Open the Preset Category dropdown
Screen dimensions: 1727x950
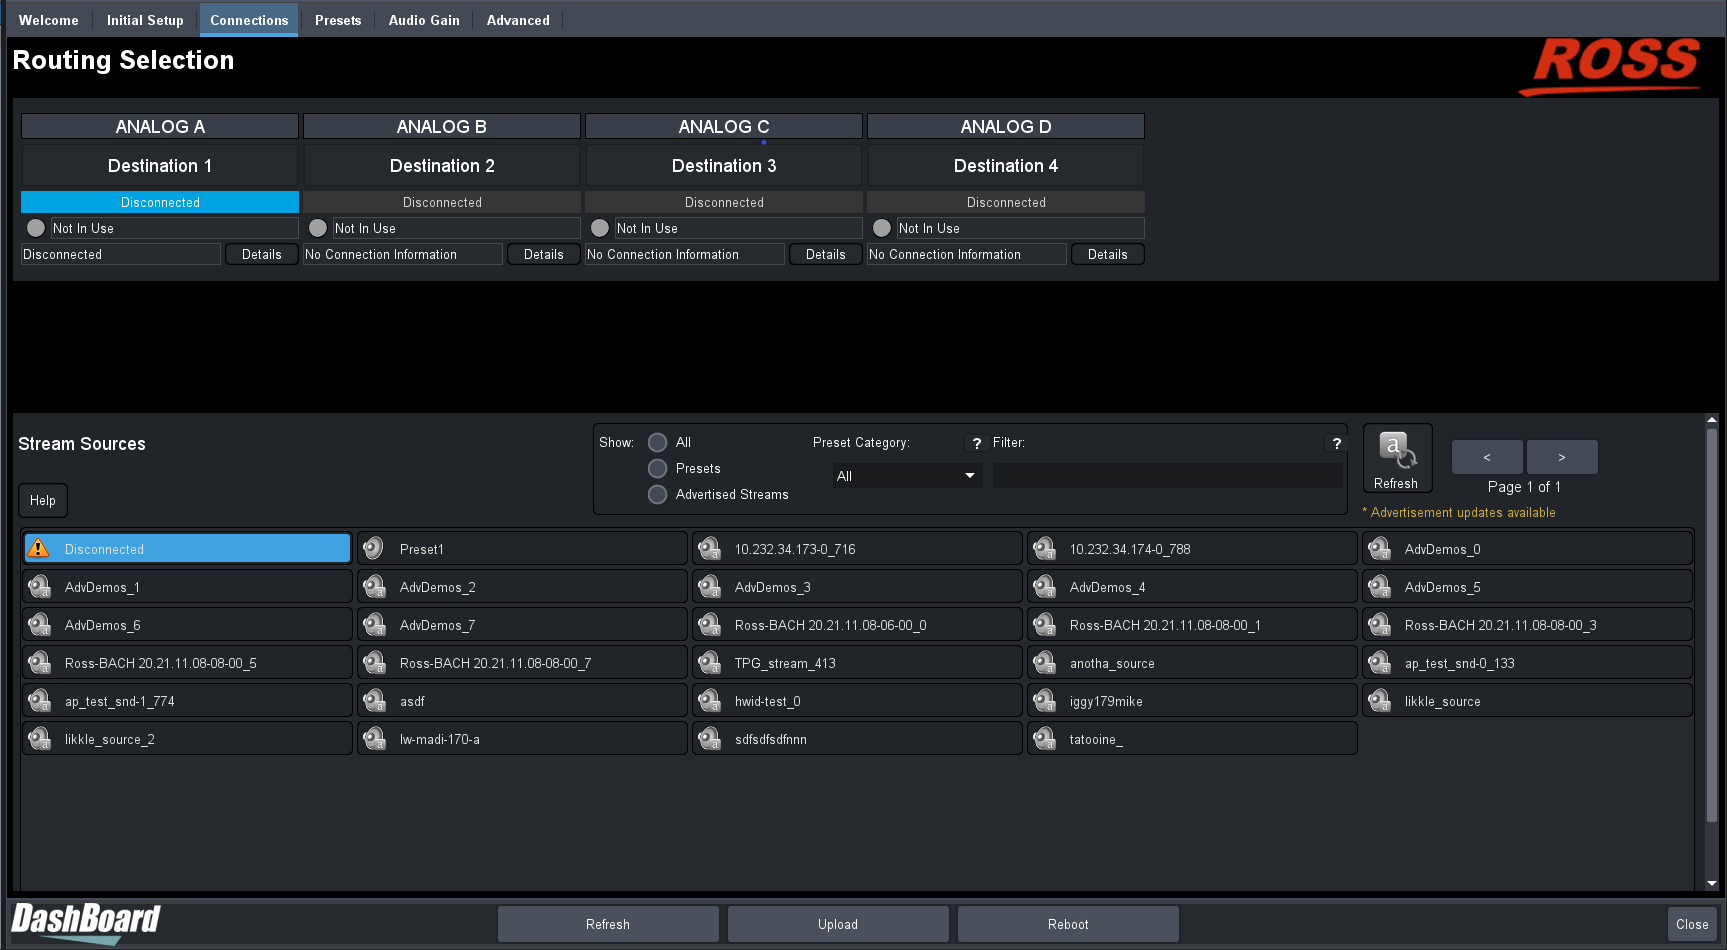point(907,476)
